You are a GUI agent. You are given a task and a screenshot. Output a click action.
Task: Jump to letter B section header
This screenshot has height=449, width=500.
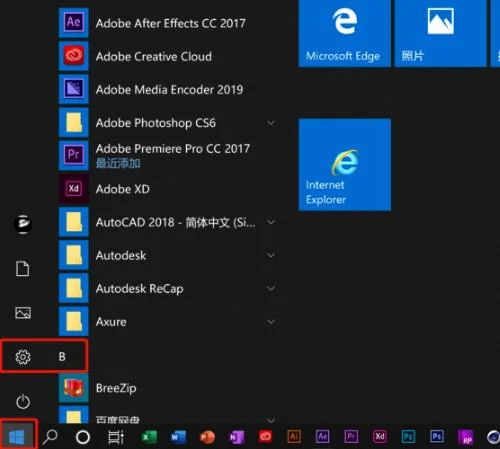62,356
